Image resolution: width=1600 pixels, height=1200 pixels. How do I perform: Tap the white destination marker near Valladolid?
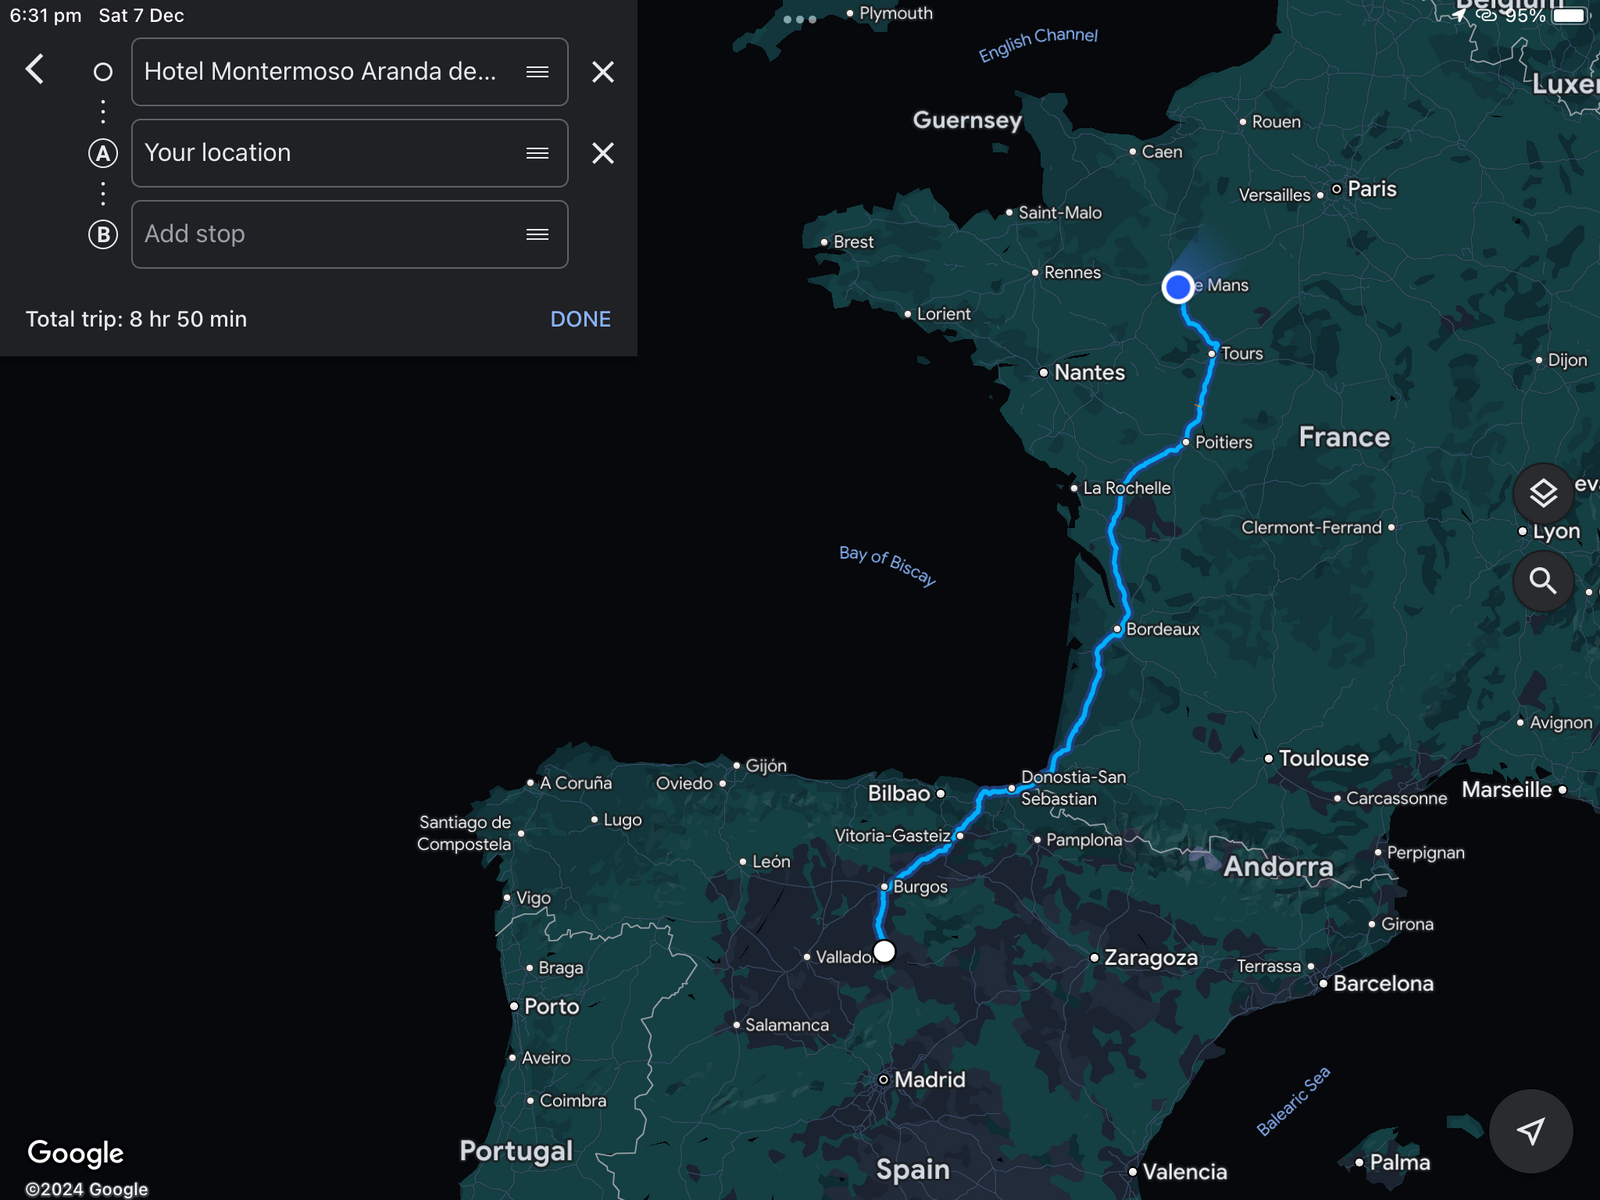coord(884,951)
